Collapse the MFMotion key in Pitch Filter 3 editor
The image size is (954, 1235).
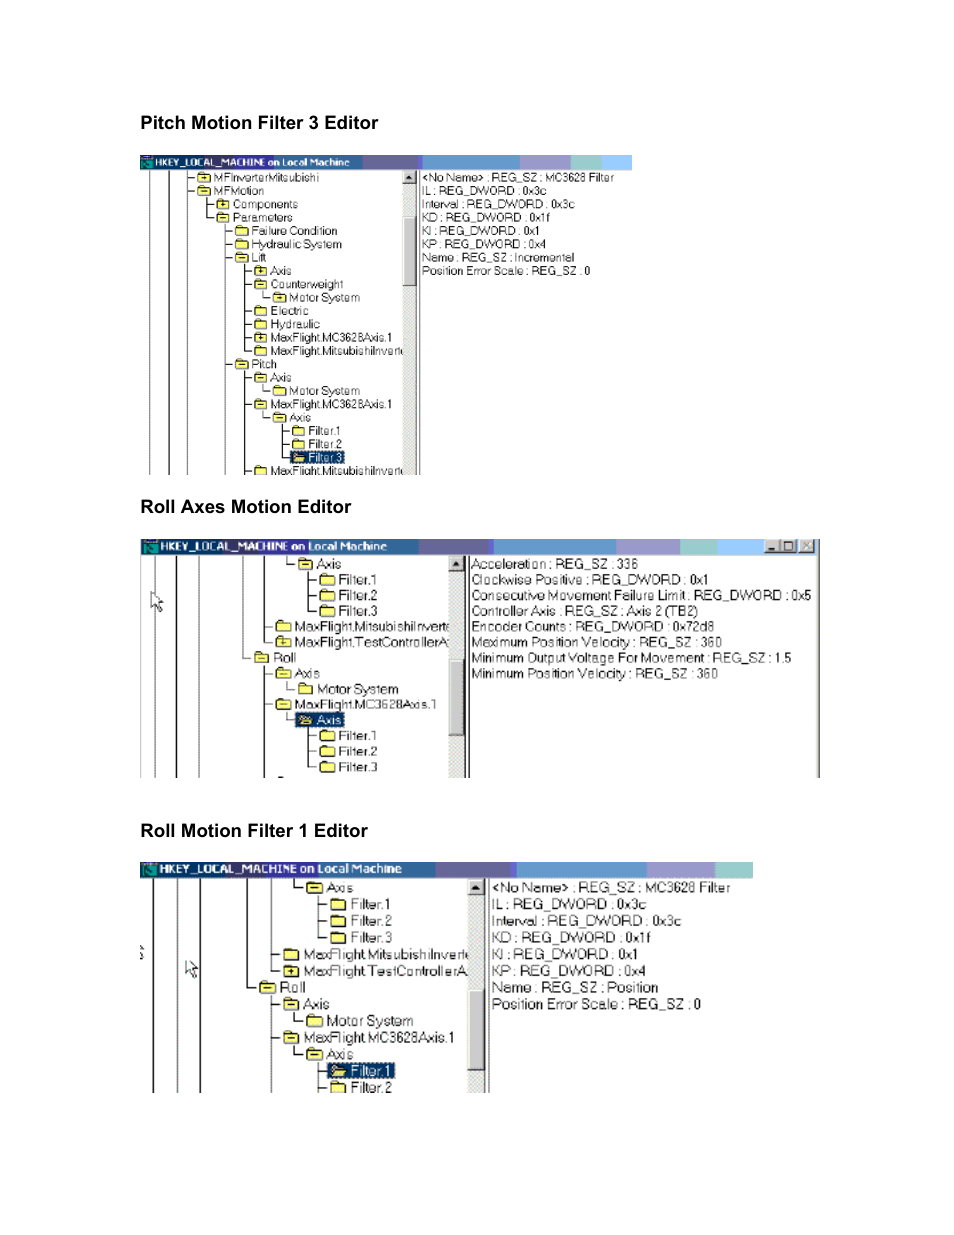coord(204,191)
